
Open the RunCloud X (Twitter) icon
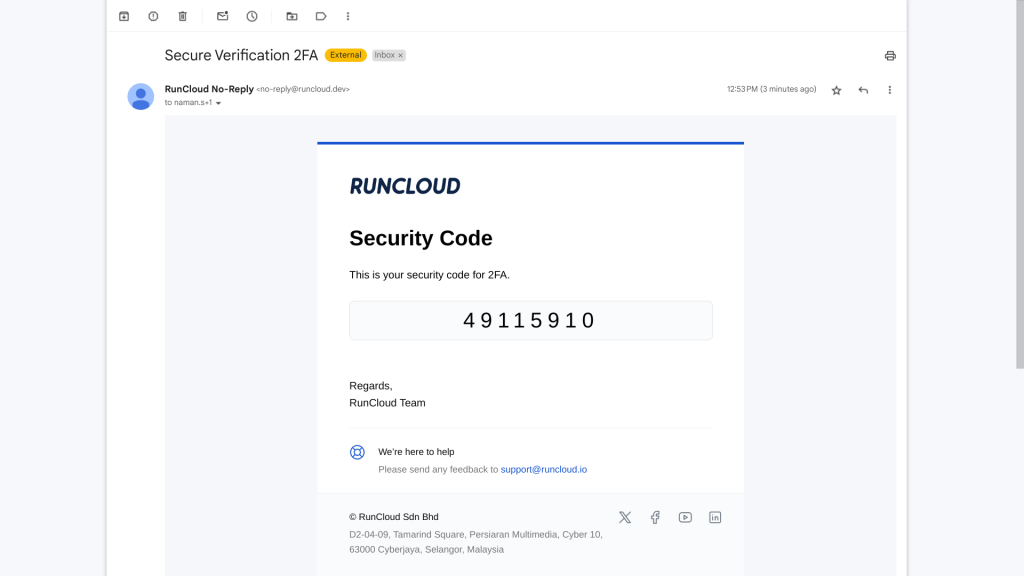pyautogui.click(x=625, y=517)
